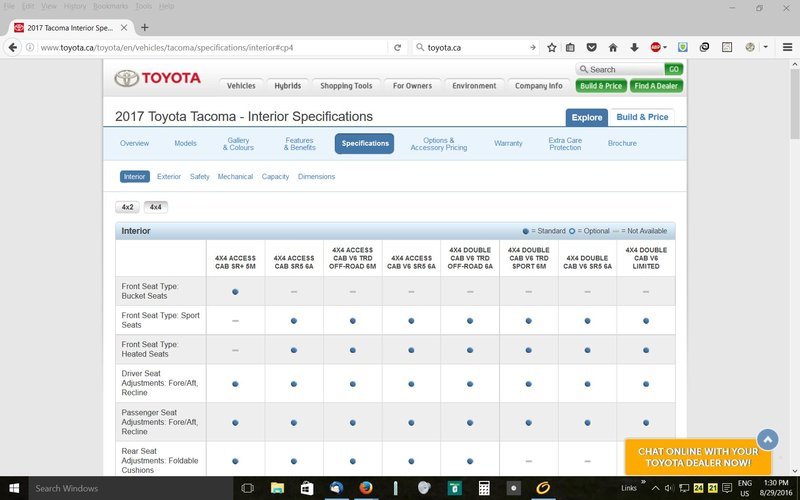Open the downloads arrow icon
The width and height of the screenshot is (800, 500).
(634, 47)
